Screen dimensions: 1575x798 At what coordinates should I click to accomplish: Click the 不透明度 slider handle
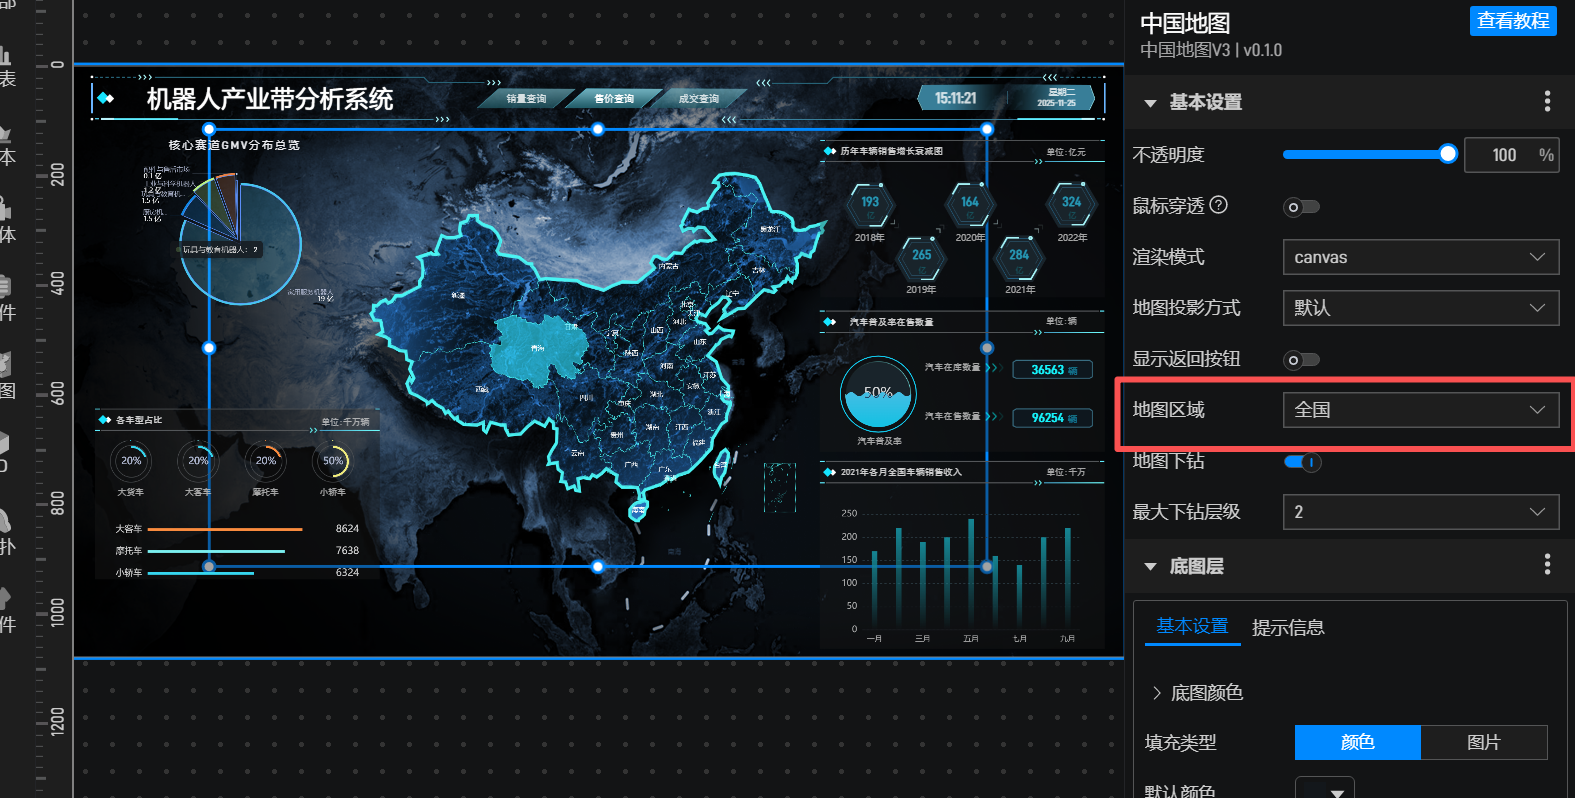(x=1447, y=154)
